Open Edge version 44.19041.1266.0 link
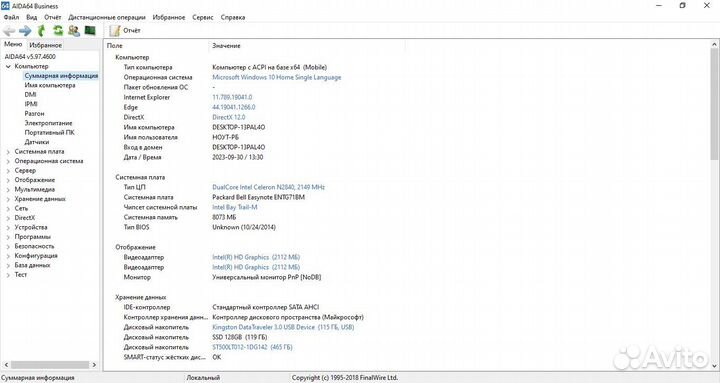This screenshot has width=720, height=383. 234,107
